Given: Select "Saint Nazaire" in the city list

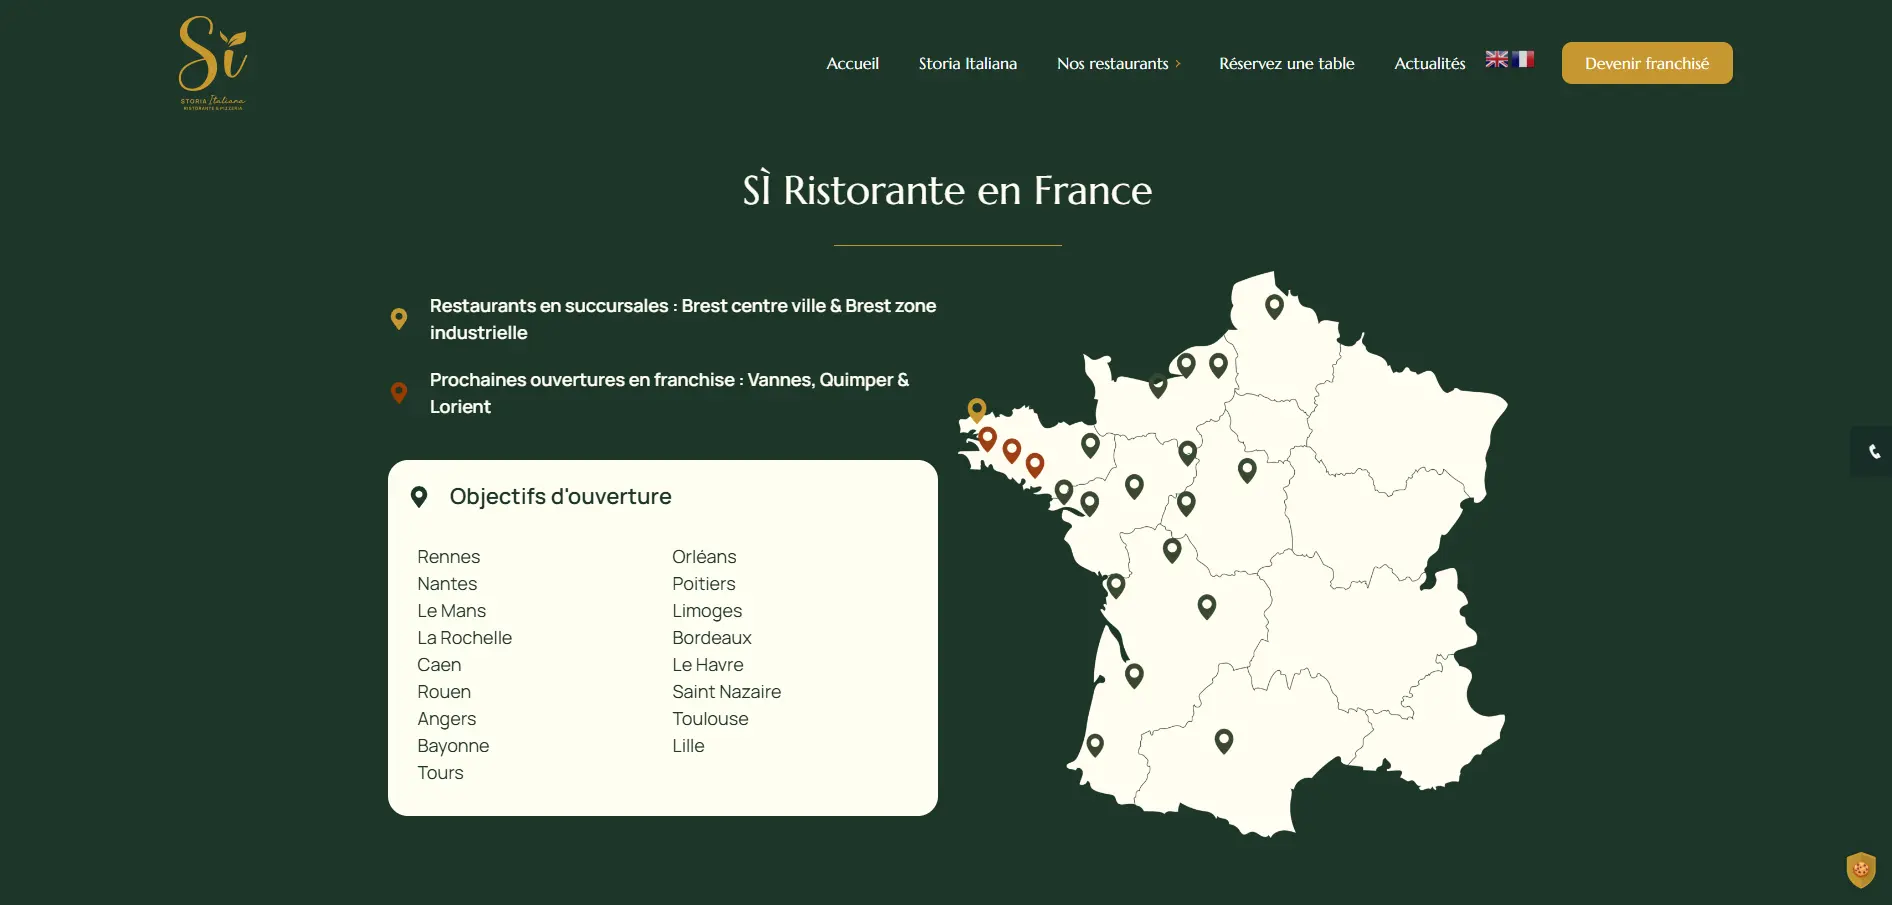Looking at the screenshot, I should 727,692.
